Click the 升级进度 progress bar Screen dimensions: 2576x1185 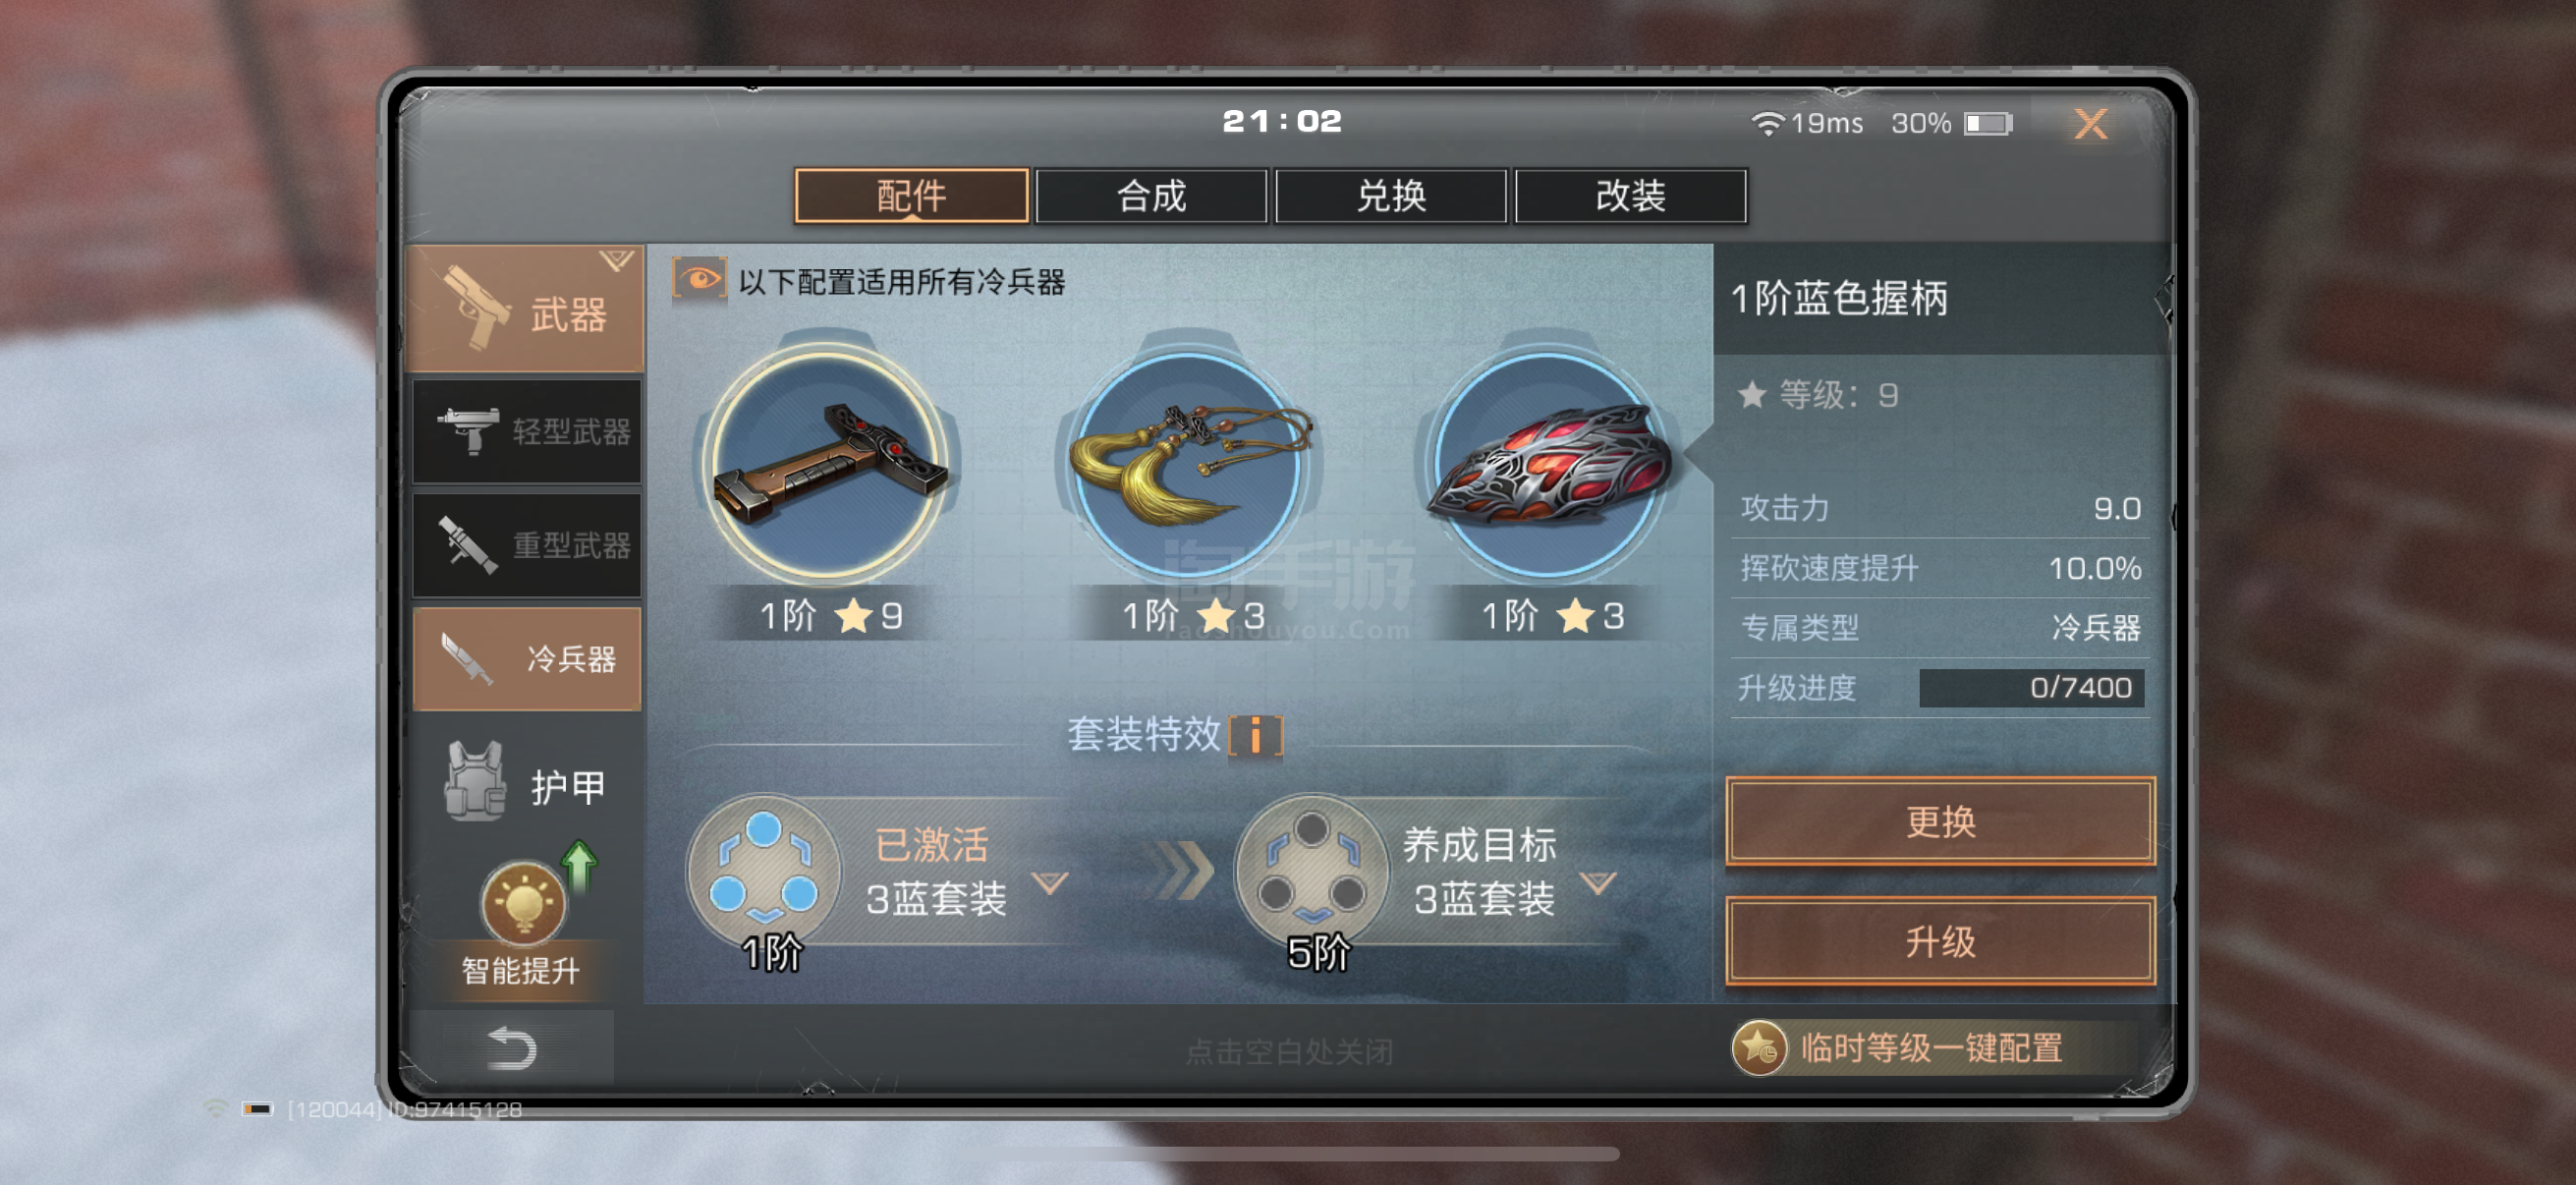point(2032,688)
